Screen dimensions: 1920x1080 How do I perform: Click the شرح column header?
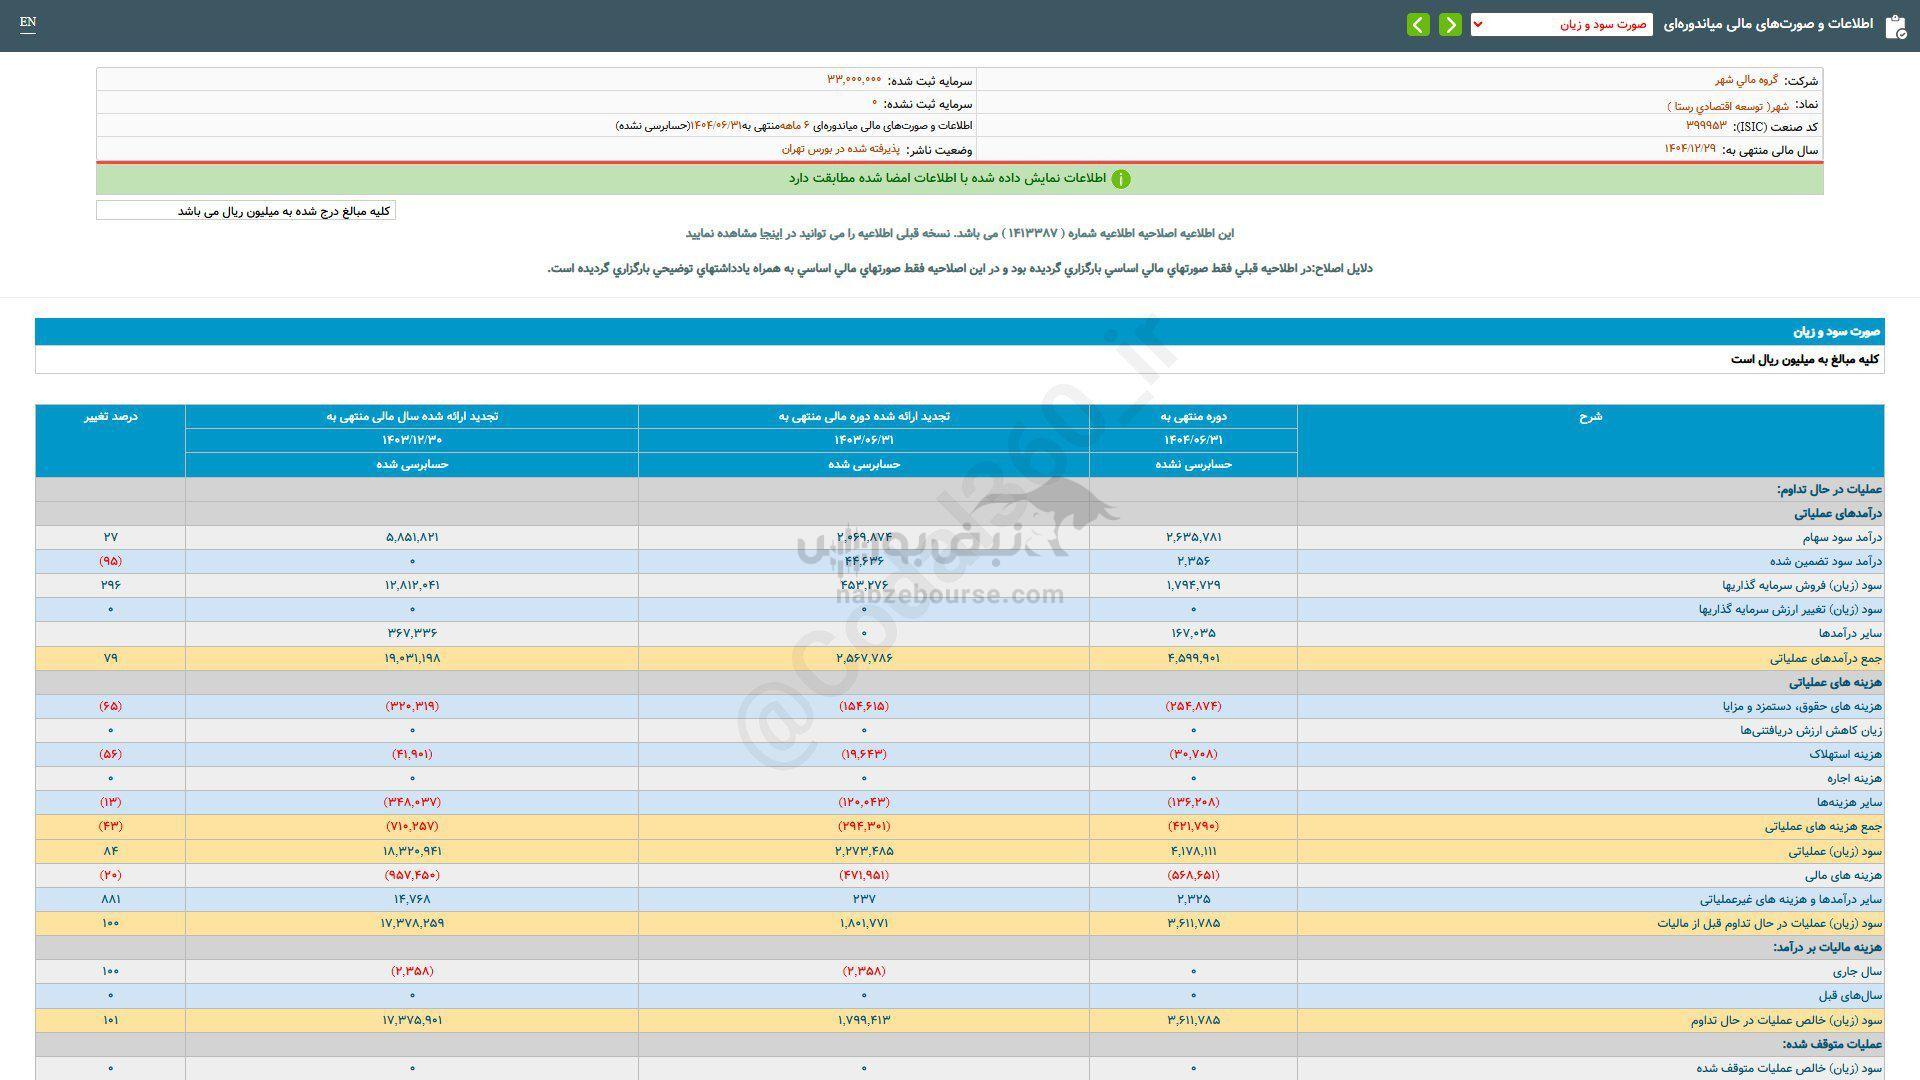tap(1590, 416)
